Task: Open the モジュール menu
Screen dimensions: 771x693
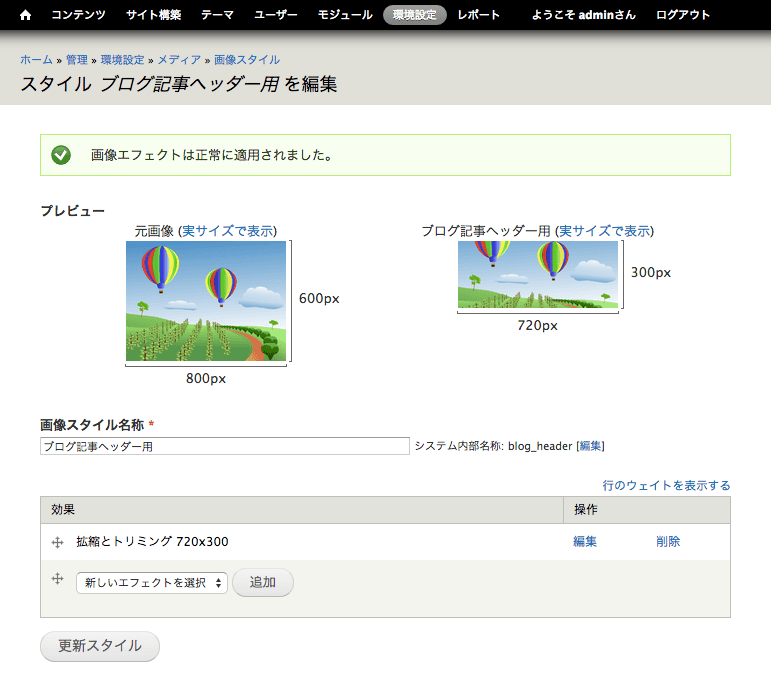Action: 345,15
